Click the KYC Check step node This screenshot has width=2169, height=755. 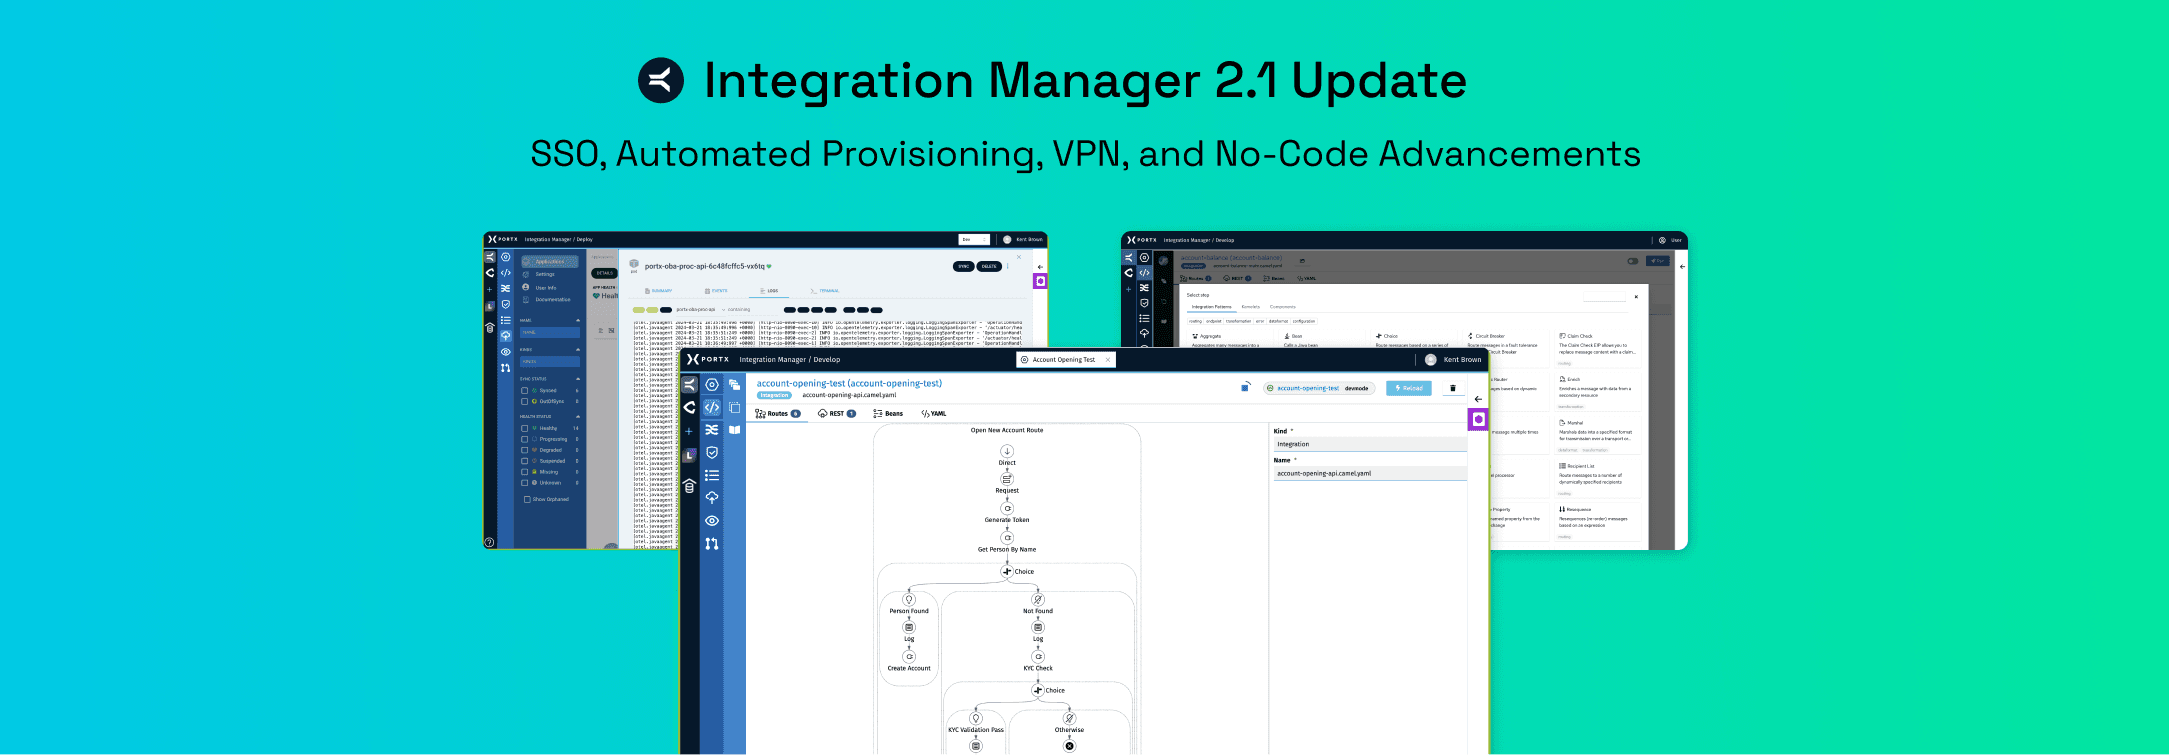pyautogui.click(x=1038, y=657)
